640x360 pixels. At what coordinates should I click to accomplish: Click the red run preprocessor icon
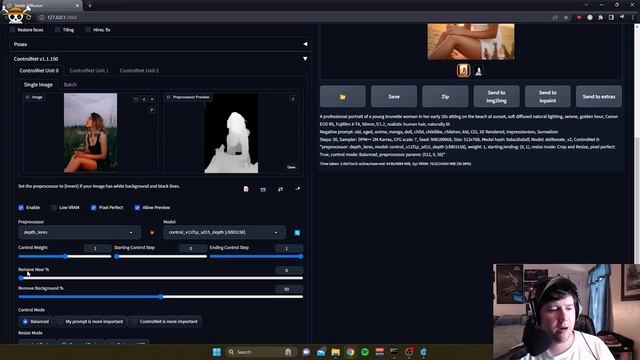(x=152, y=233)
